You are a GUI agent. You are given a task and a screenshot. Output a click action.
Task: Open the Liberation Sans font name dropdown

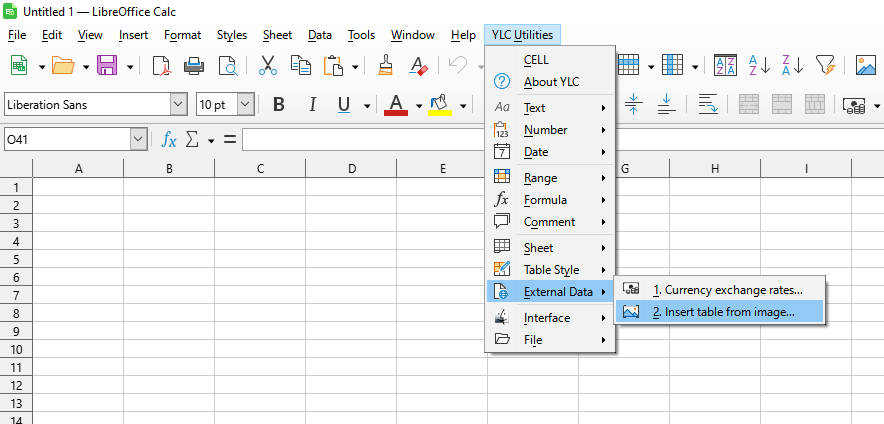pos(179,105)
